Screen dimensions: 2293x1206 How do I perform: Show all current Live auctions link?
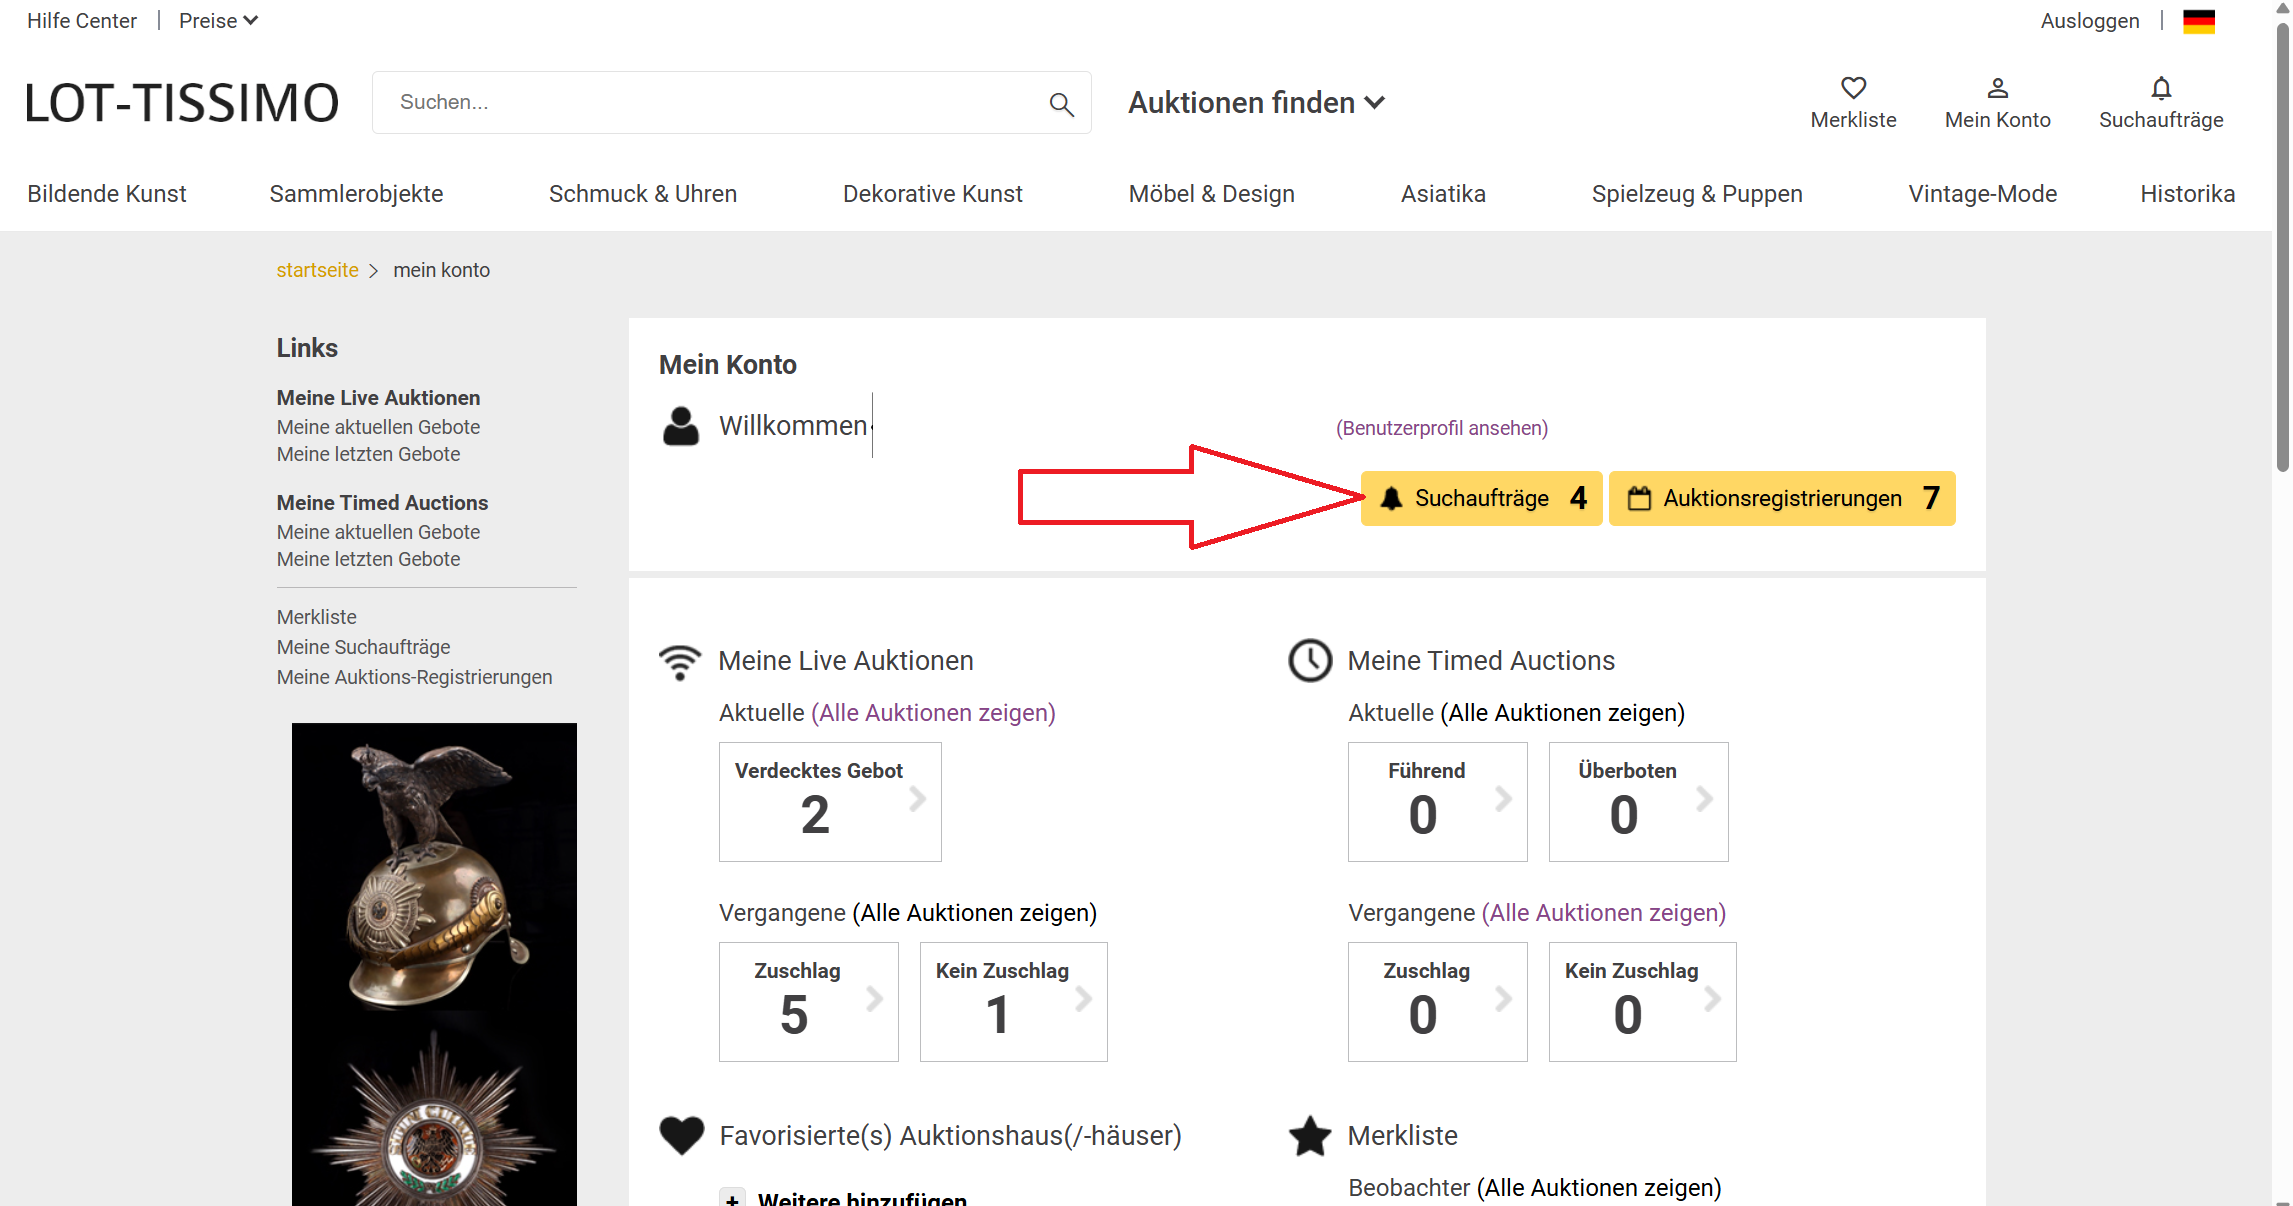pyautogui.click(x=933, y=713)
